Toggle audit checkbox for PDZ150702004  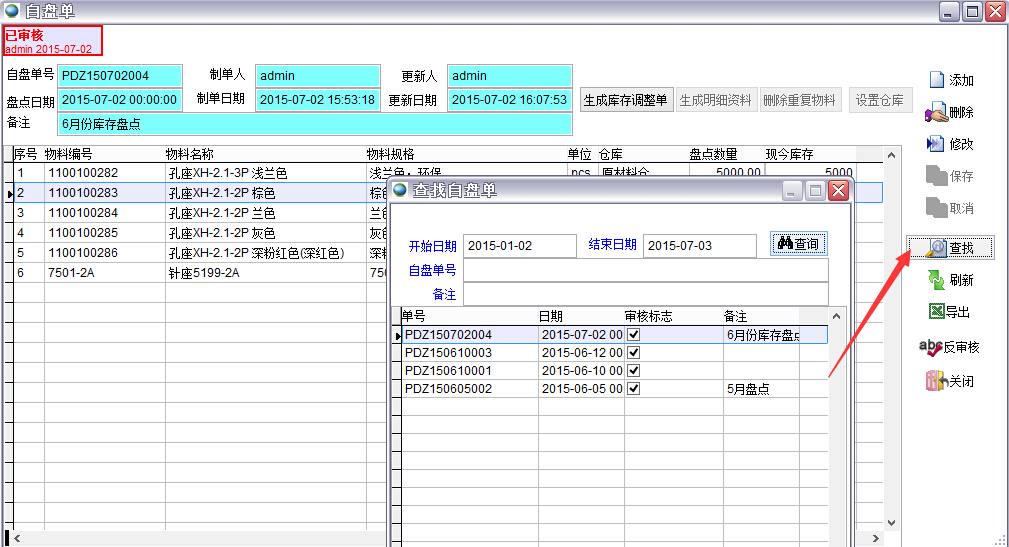click(633, 335)
